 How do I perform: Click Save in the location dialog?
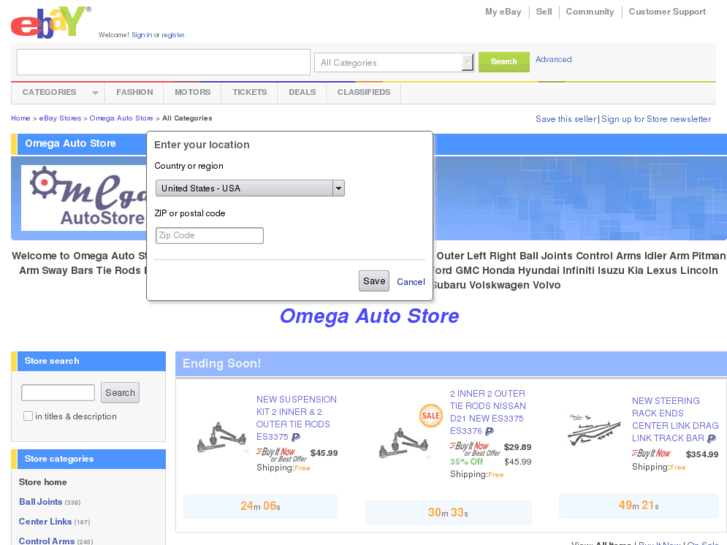click(x=374, y=281)
